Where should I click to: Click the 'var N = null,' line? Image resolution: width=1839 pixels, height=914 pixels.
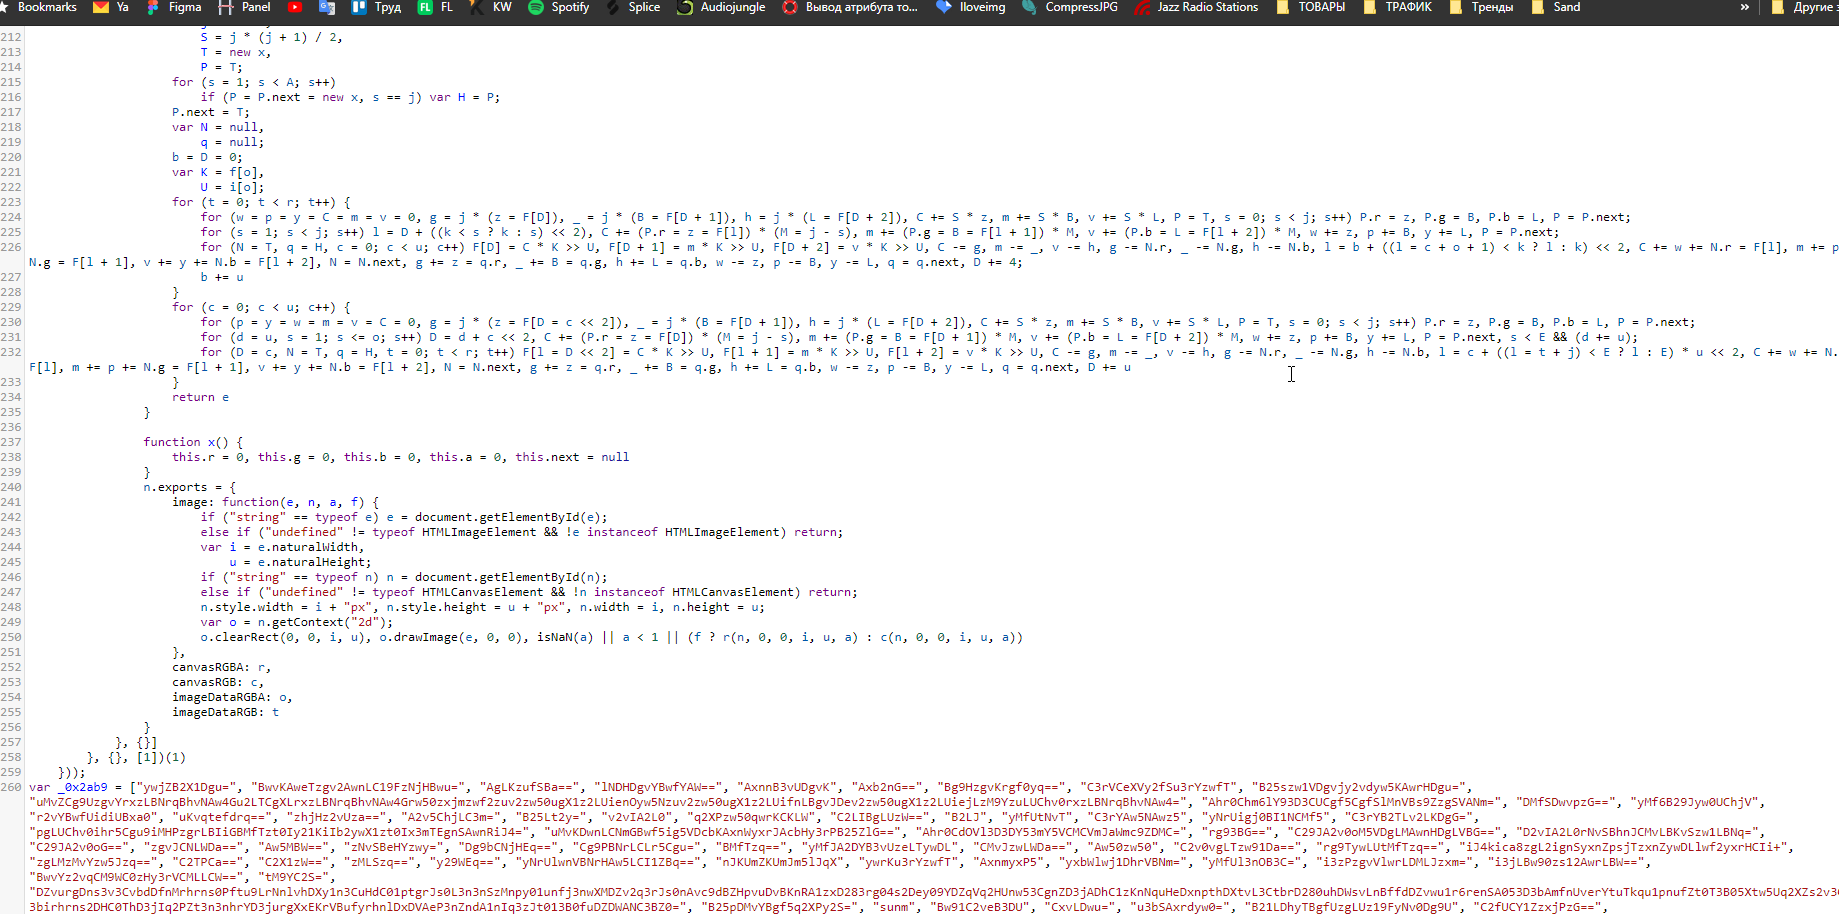point(218,127)
